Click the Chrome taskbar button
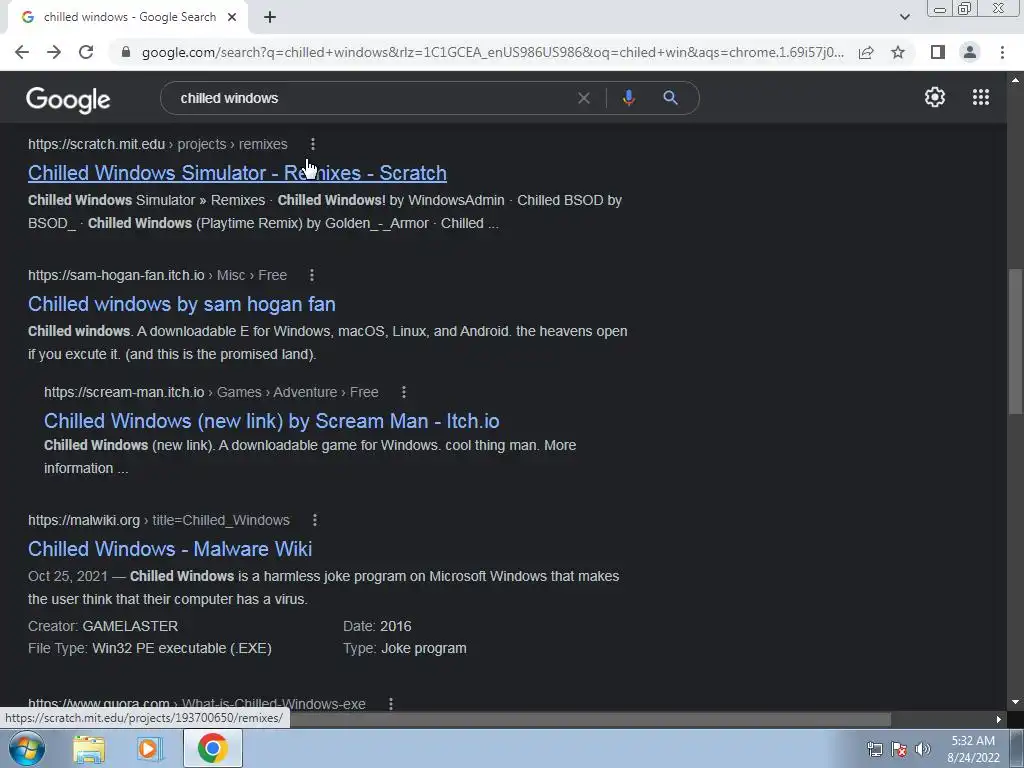 pyautogui.click(x=213, y=748)
